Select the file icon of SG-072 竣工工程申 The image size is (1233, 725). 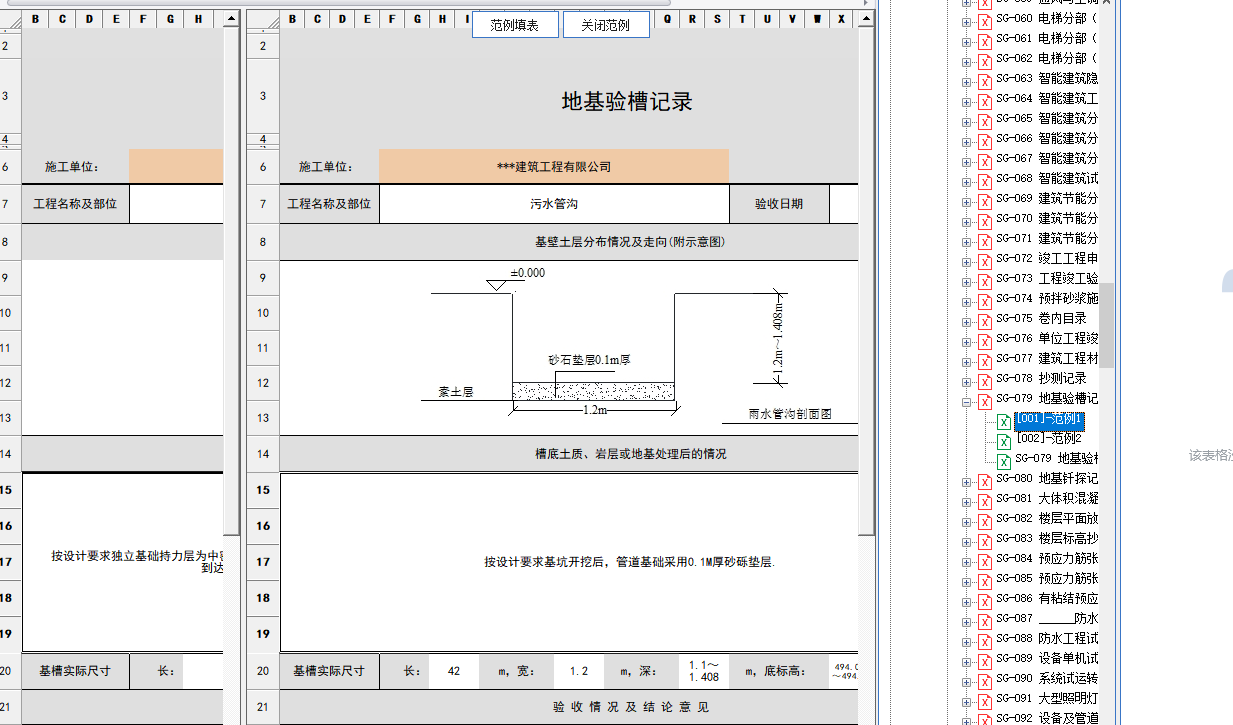tap(984, 261)
